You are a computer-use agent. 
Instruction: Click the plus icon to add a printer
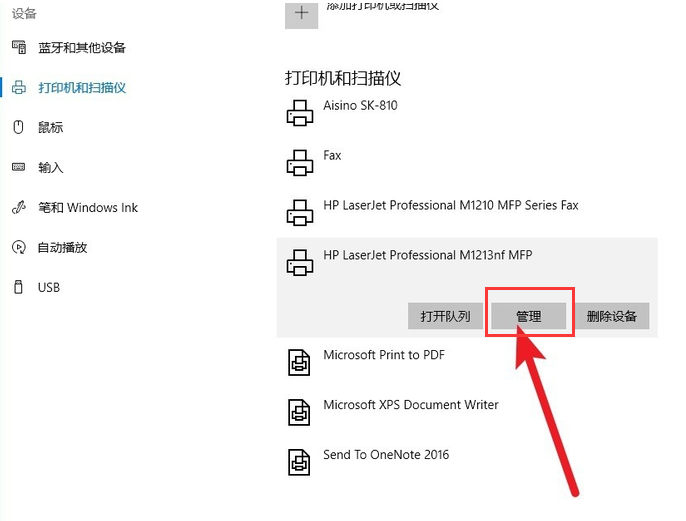(301, 13)
